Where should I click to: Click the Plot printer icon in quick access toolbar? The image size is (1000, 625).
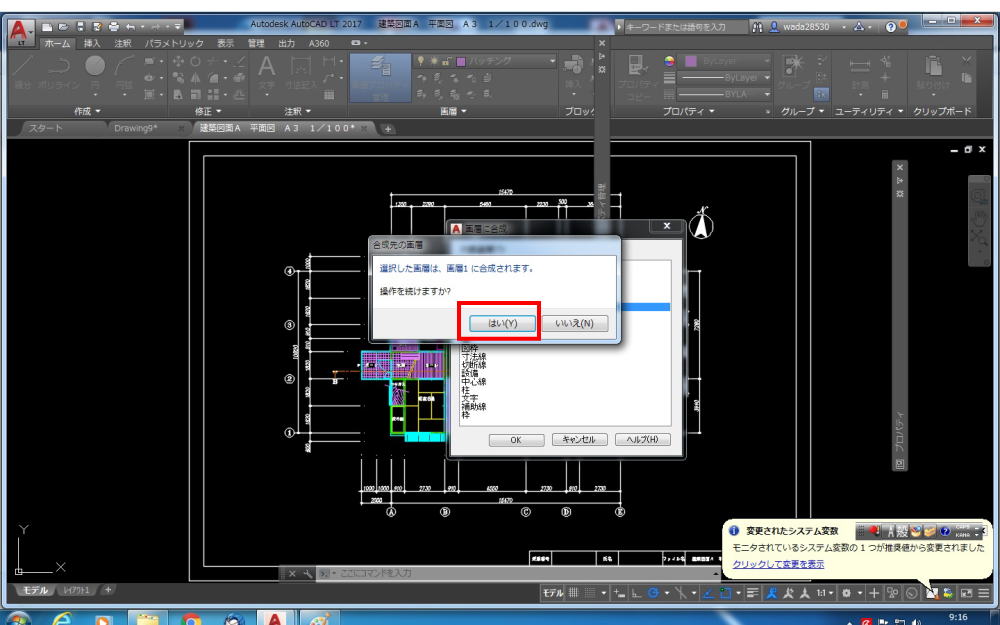click(114, 27)
